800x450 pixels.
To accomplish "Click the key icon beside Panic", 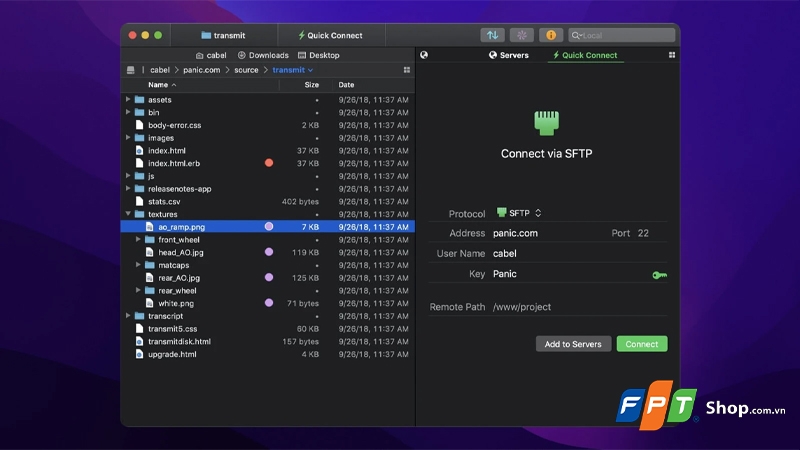I will (659, 275).
